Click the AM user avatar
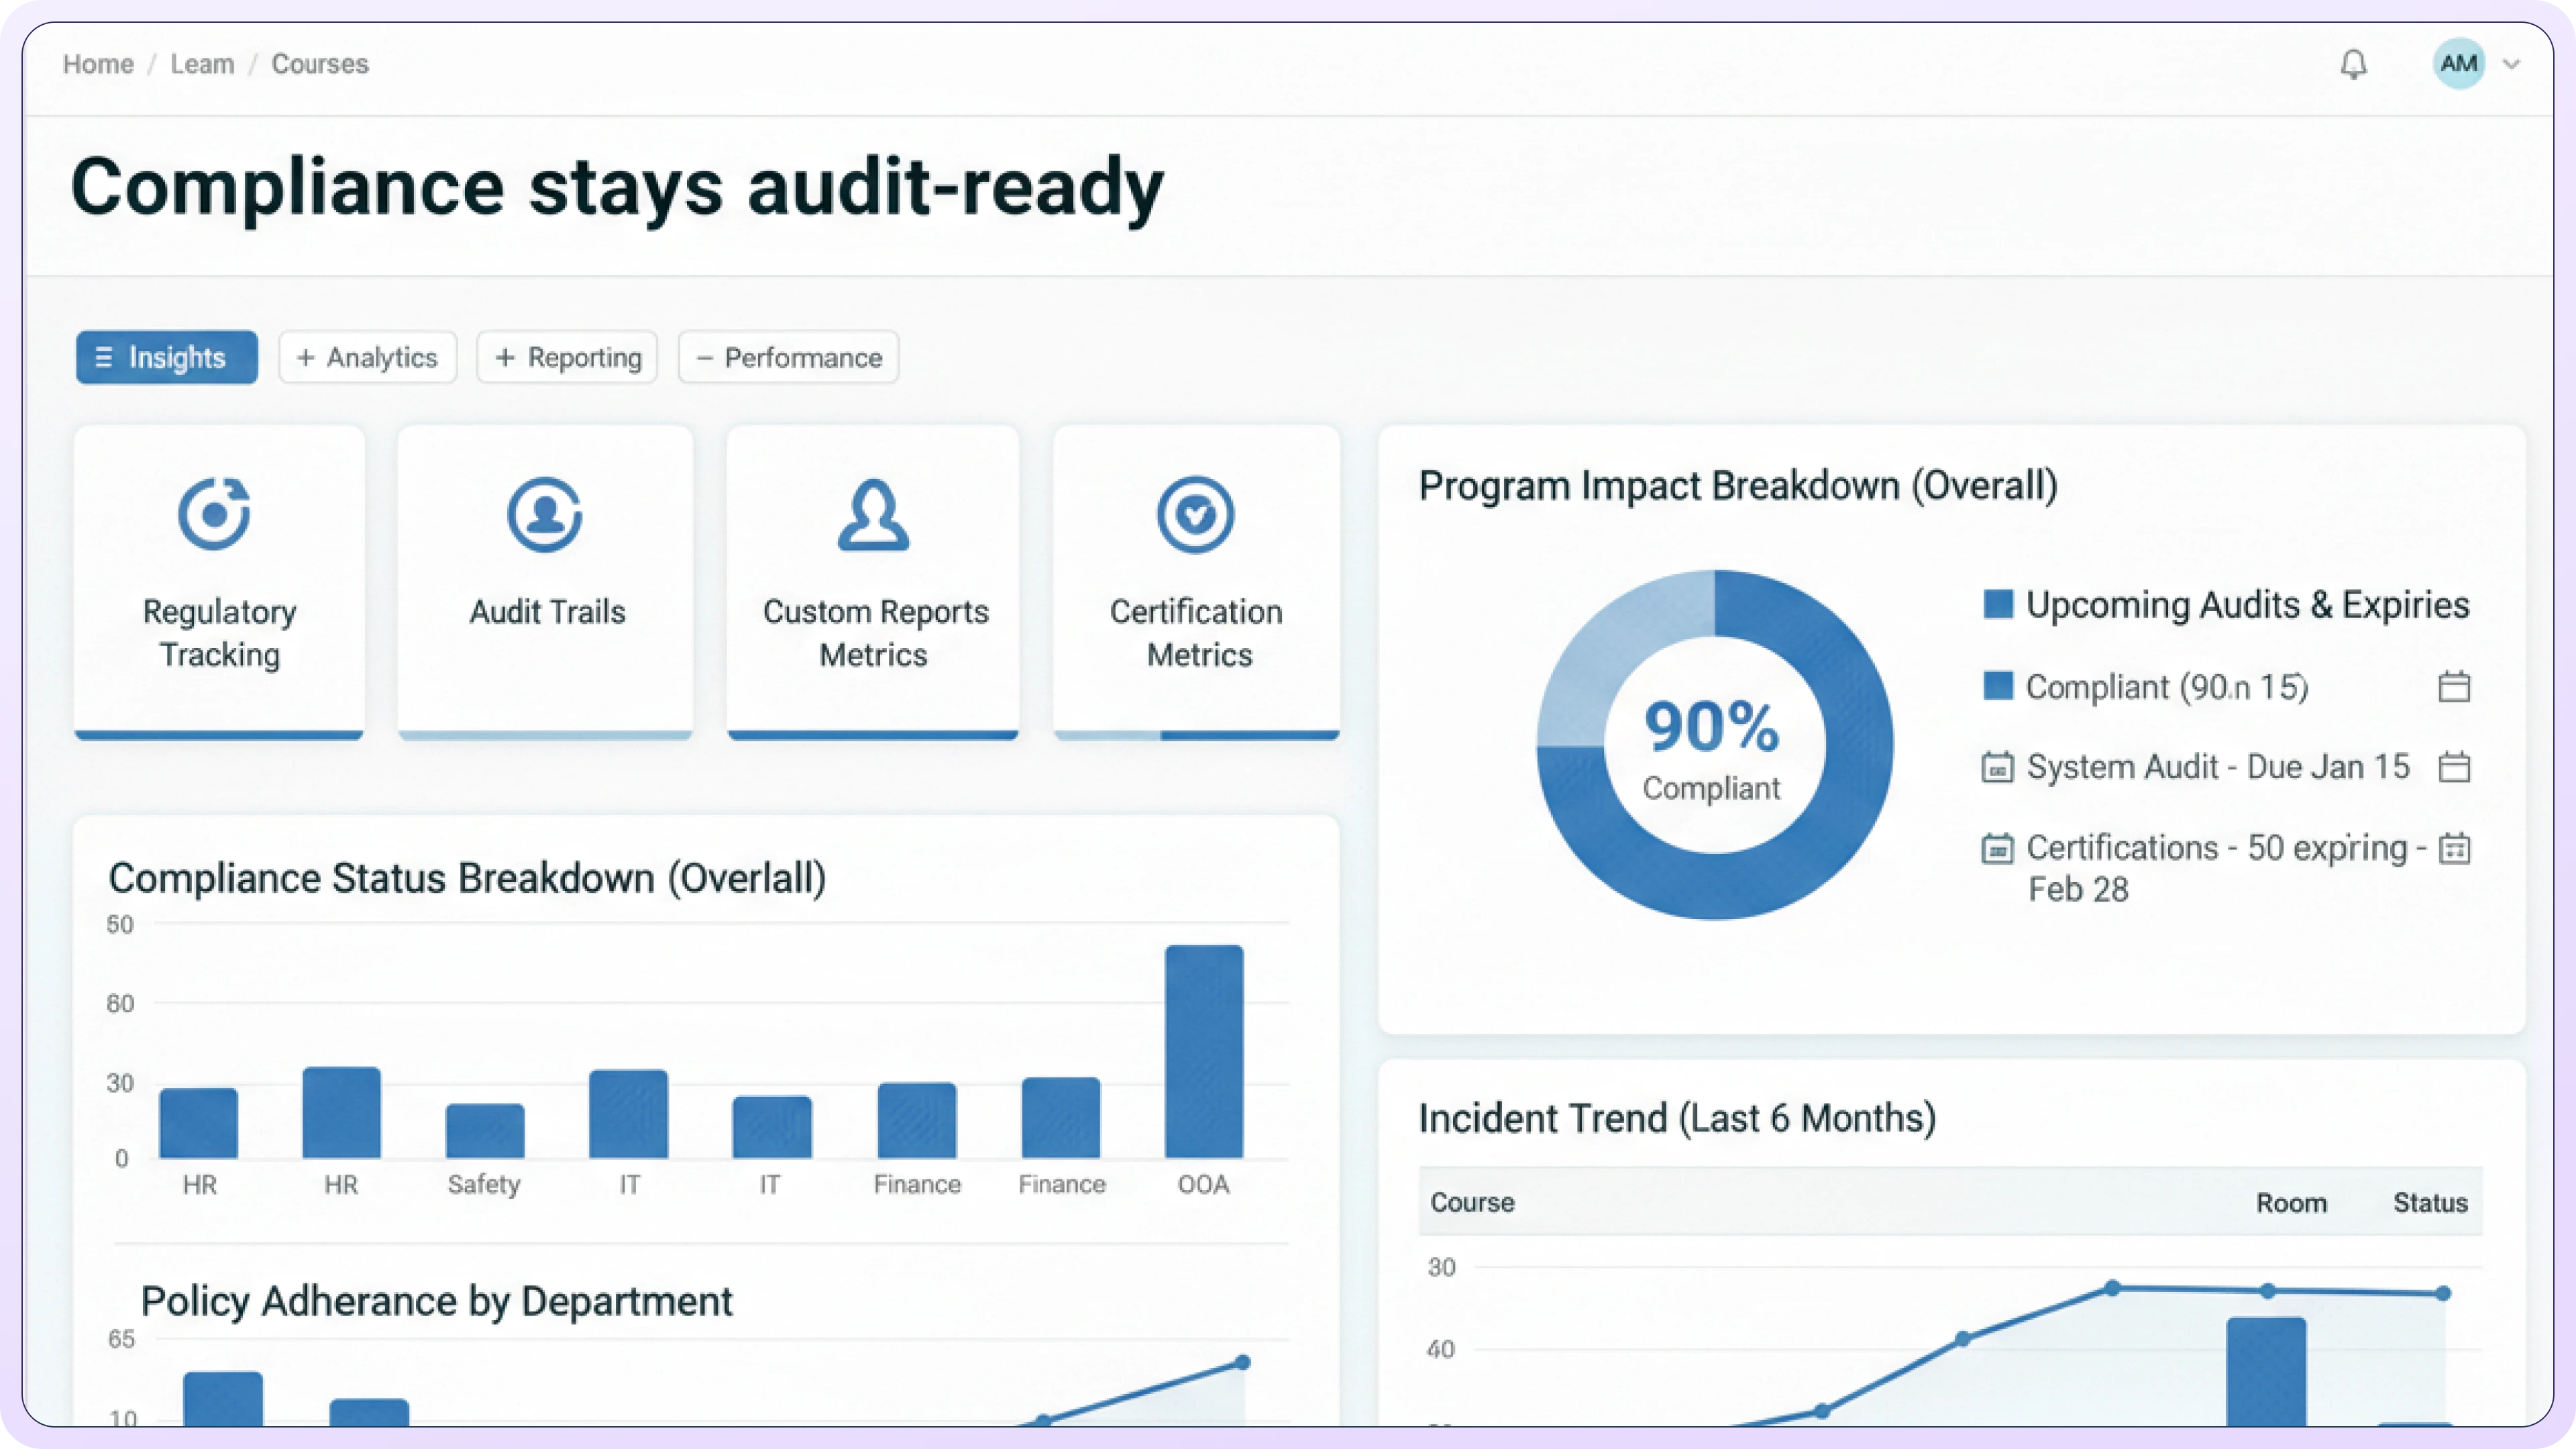 pyautogui.click(x=2458, y=64)
